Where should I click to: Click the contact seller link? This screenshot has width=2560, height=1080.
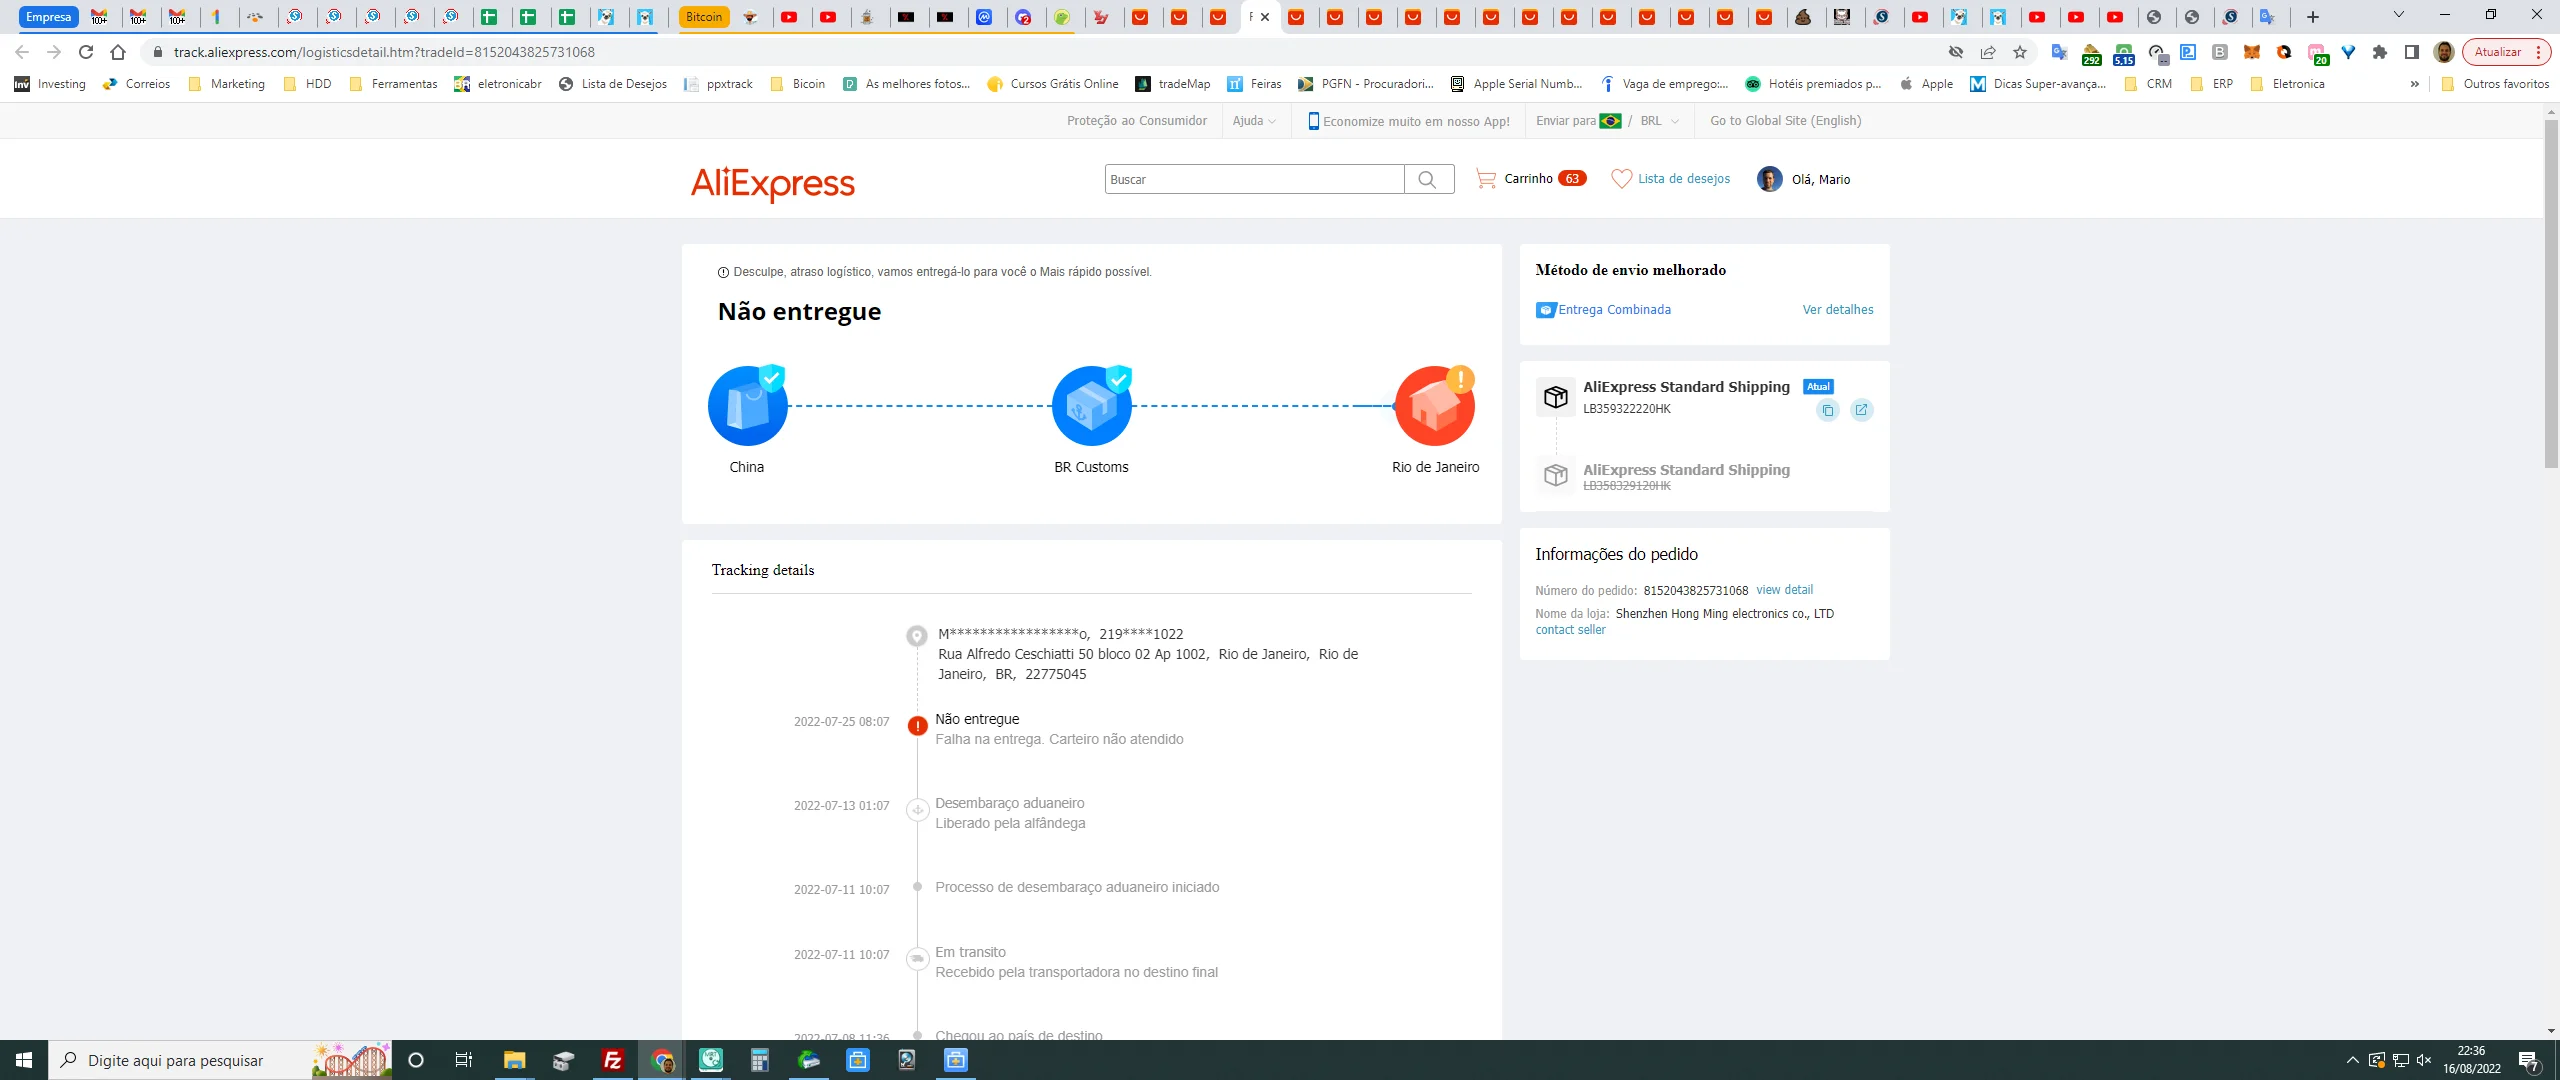pos(1570,630)
